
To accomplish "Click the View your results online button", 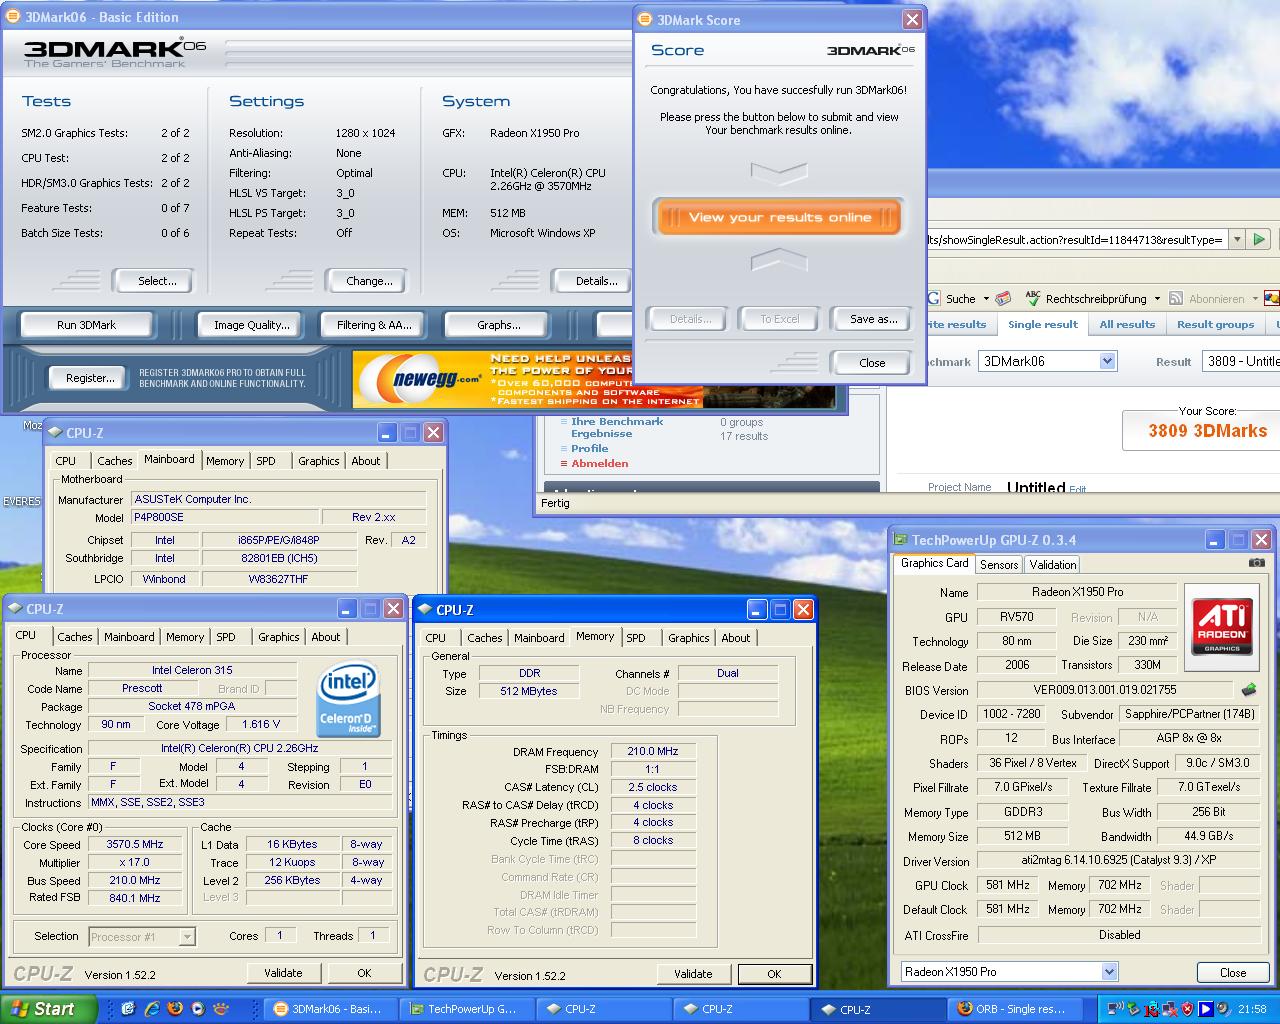I will [780, 217].
